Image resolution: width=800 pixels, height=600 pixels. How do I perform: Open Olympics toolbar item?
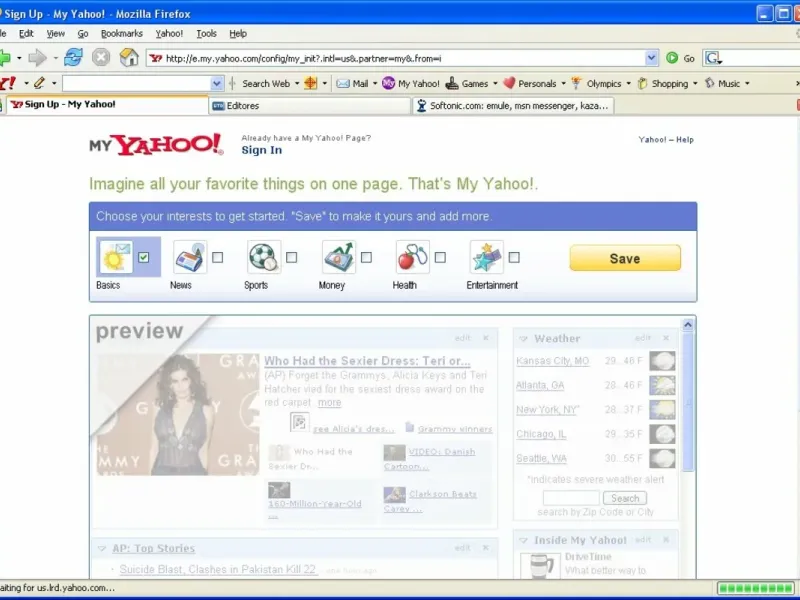tap(596, 83)
